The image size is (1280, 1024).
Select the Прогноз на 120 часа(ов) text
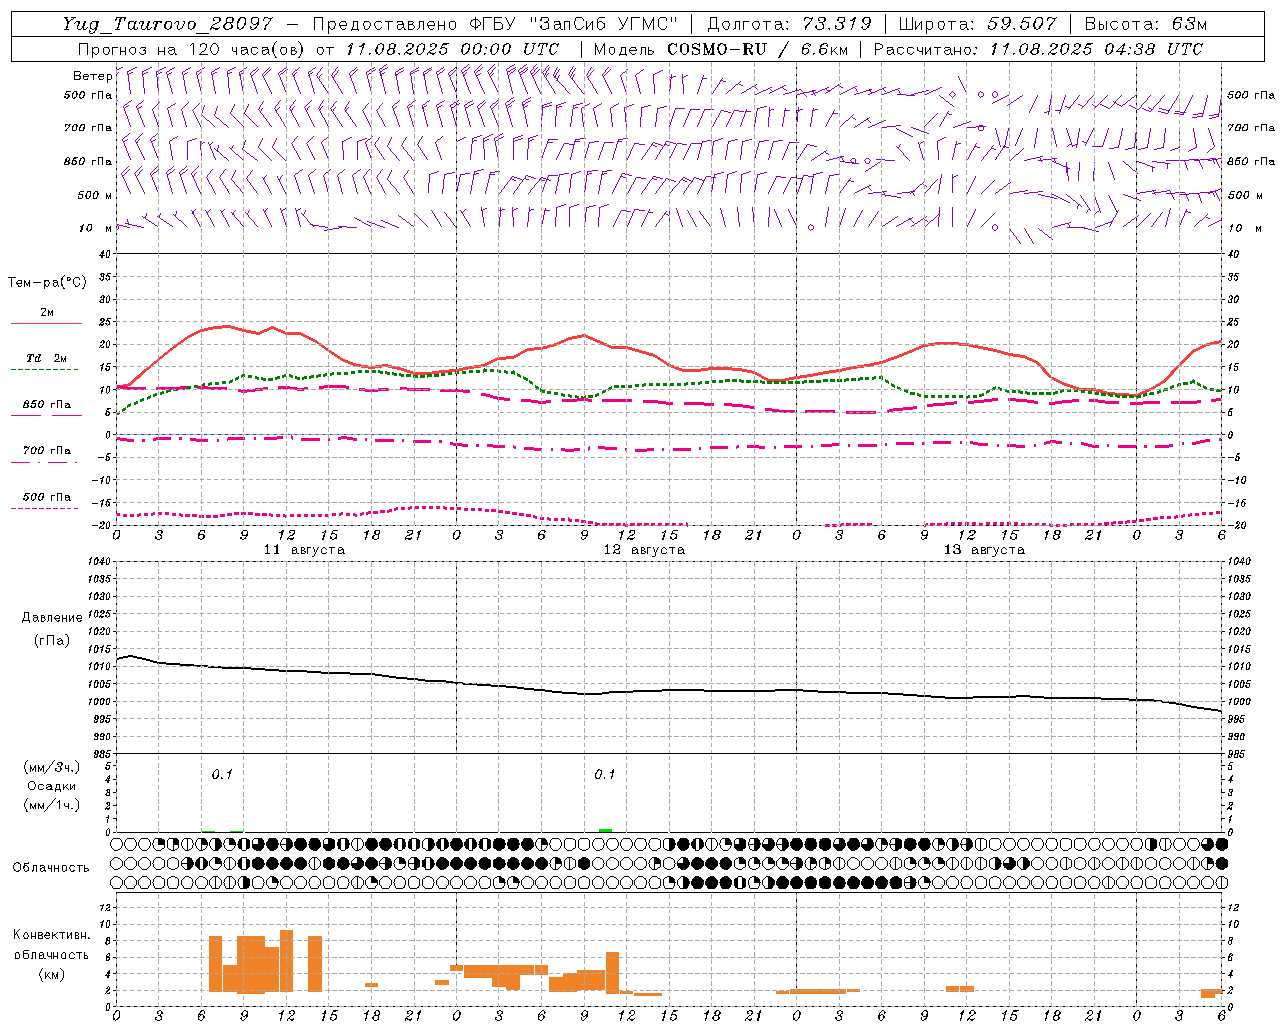point(193,49)
